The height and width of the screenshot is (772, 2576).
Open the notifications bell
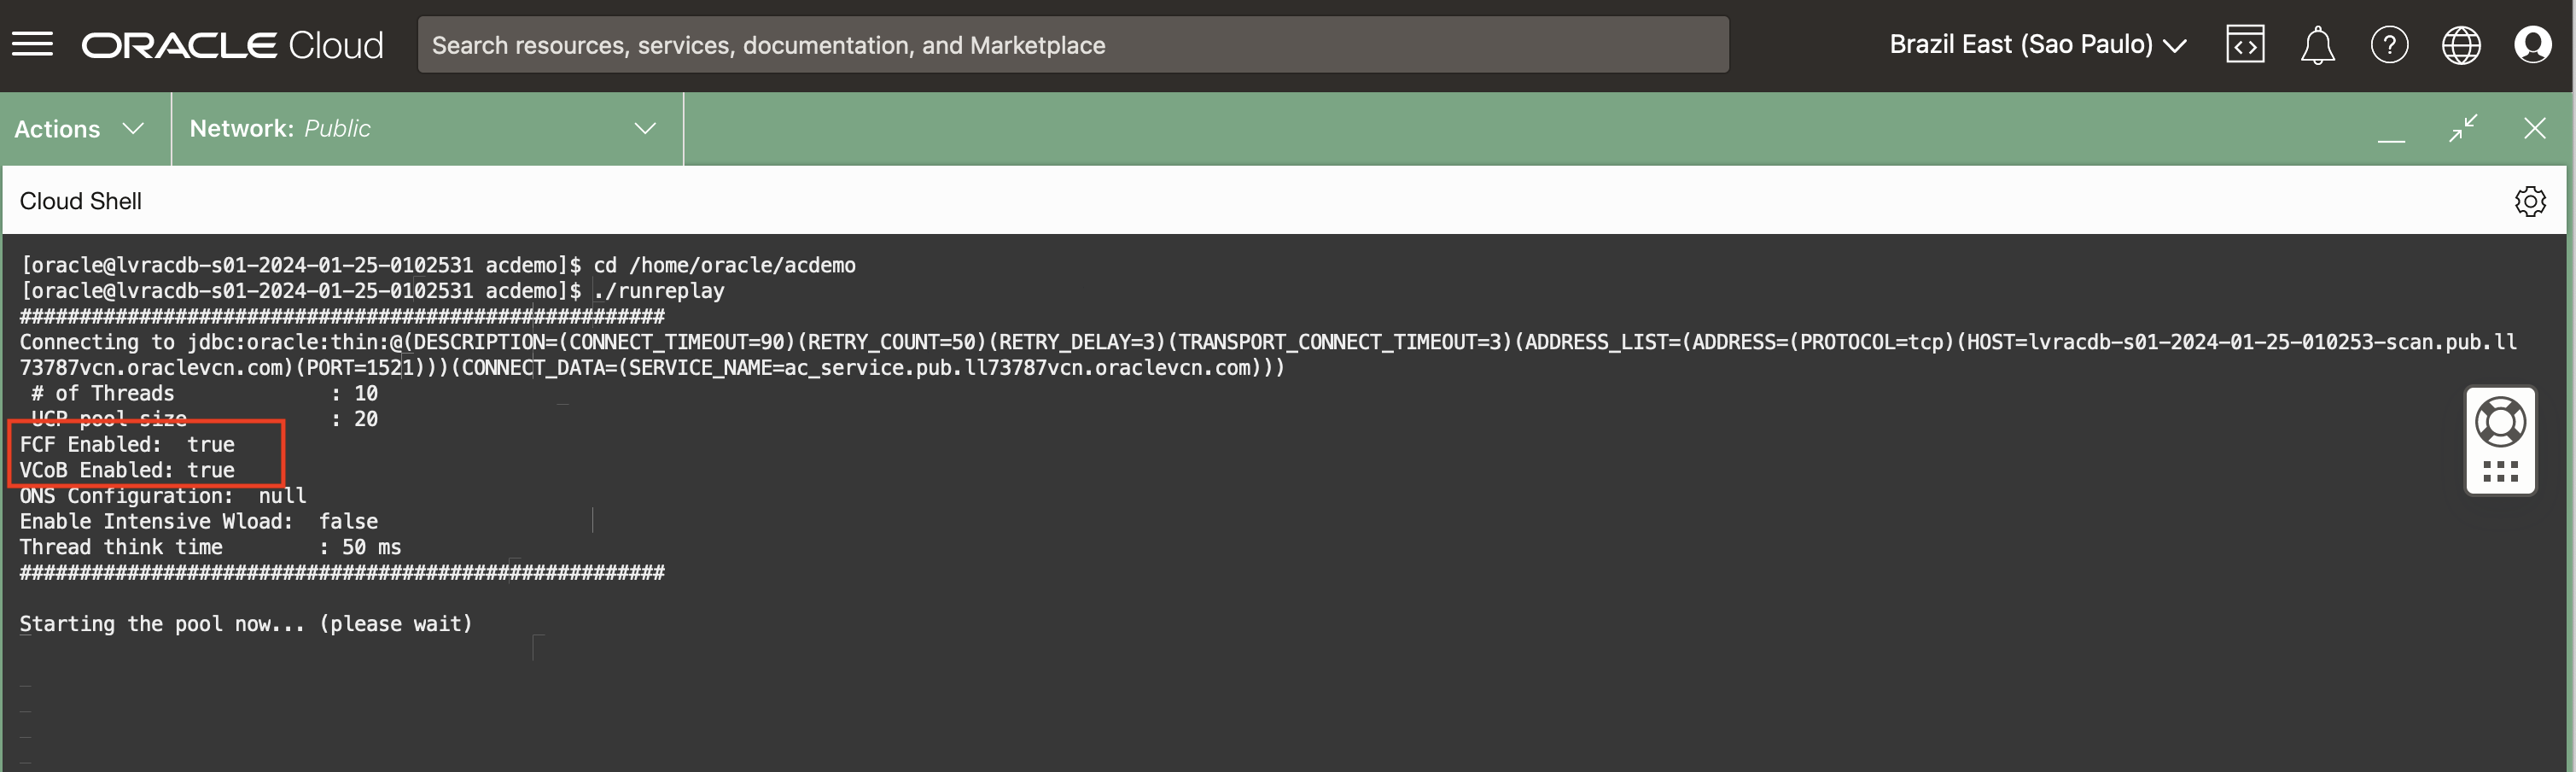pos(2316,45)
